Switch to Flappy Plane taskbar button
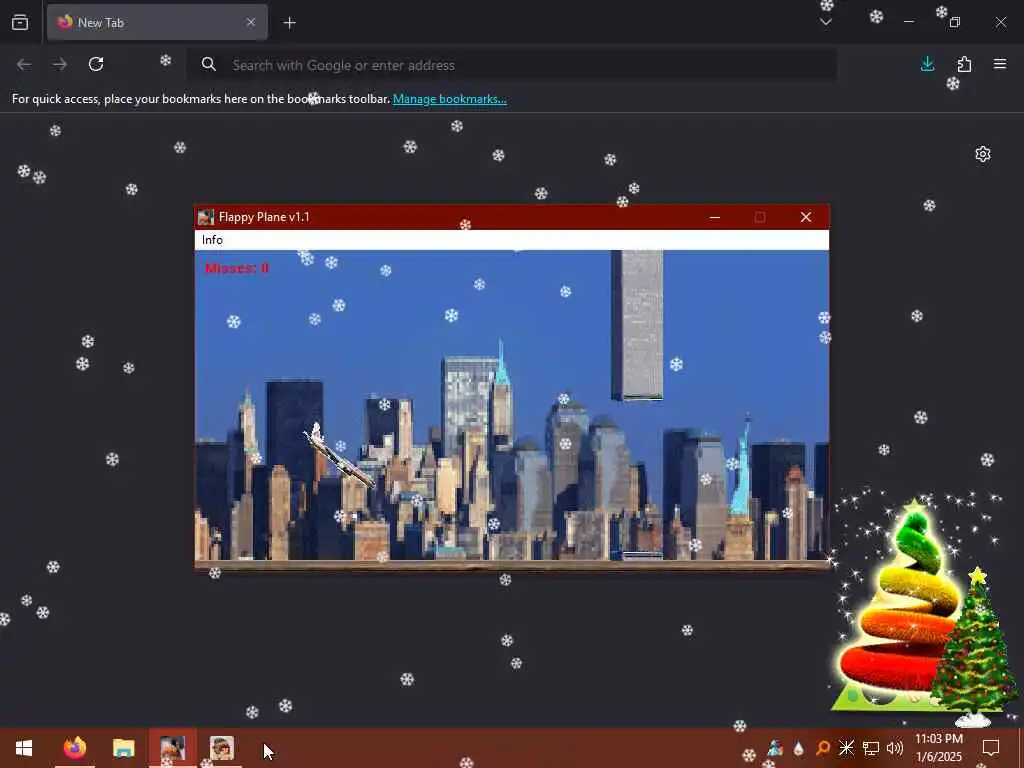Viewport: 1024px width, 768px height. point(172,748)
